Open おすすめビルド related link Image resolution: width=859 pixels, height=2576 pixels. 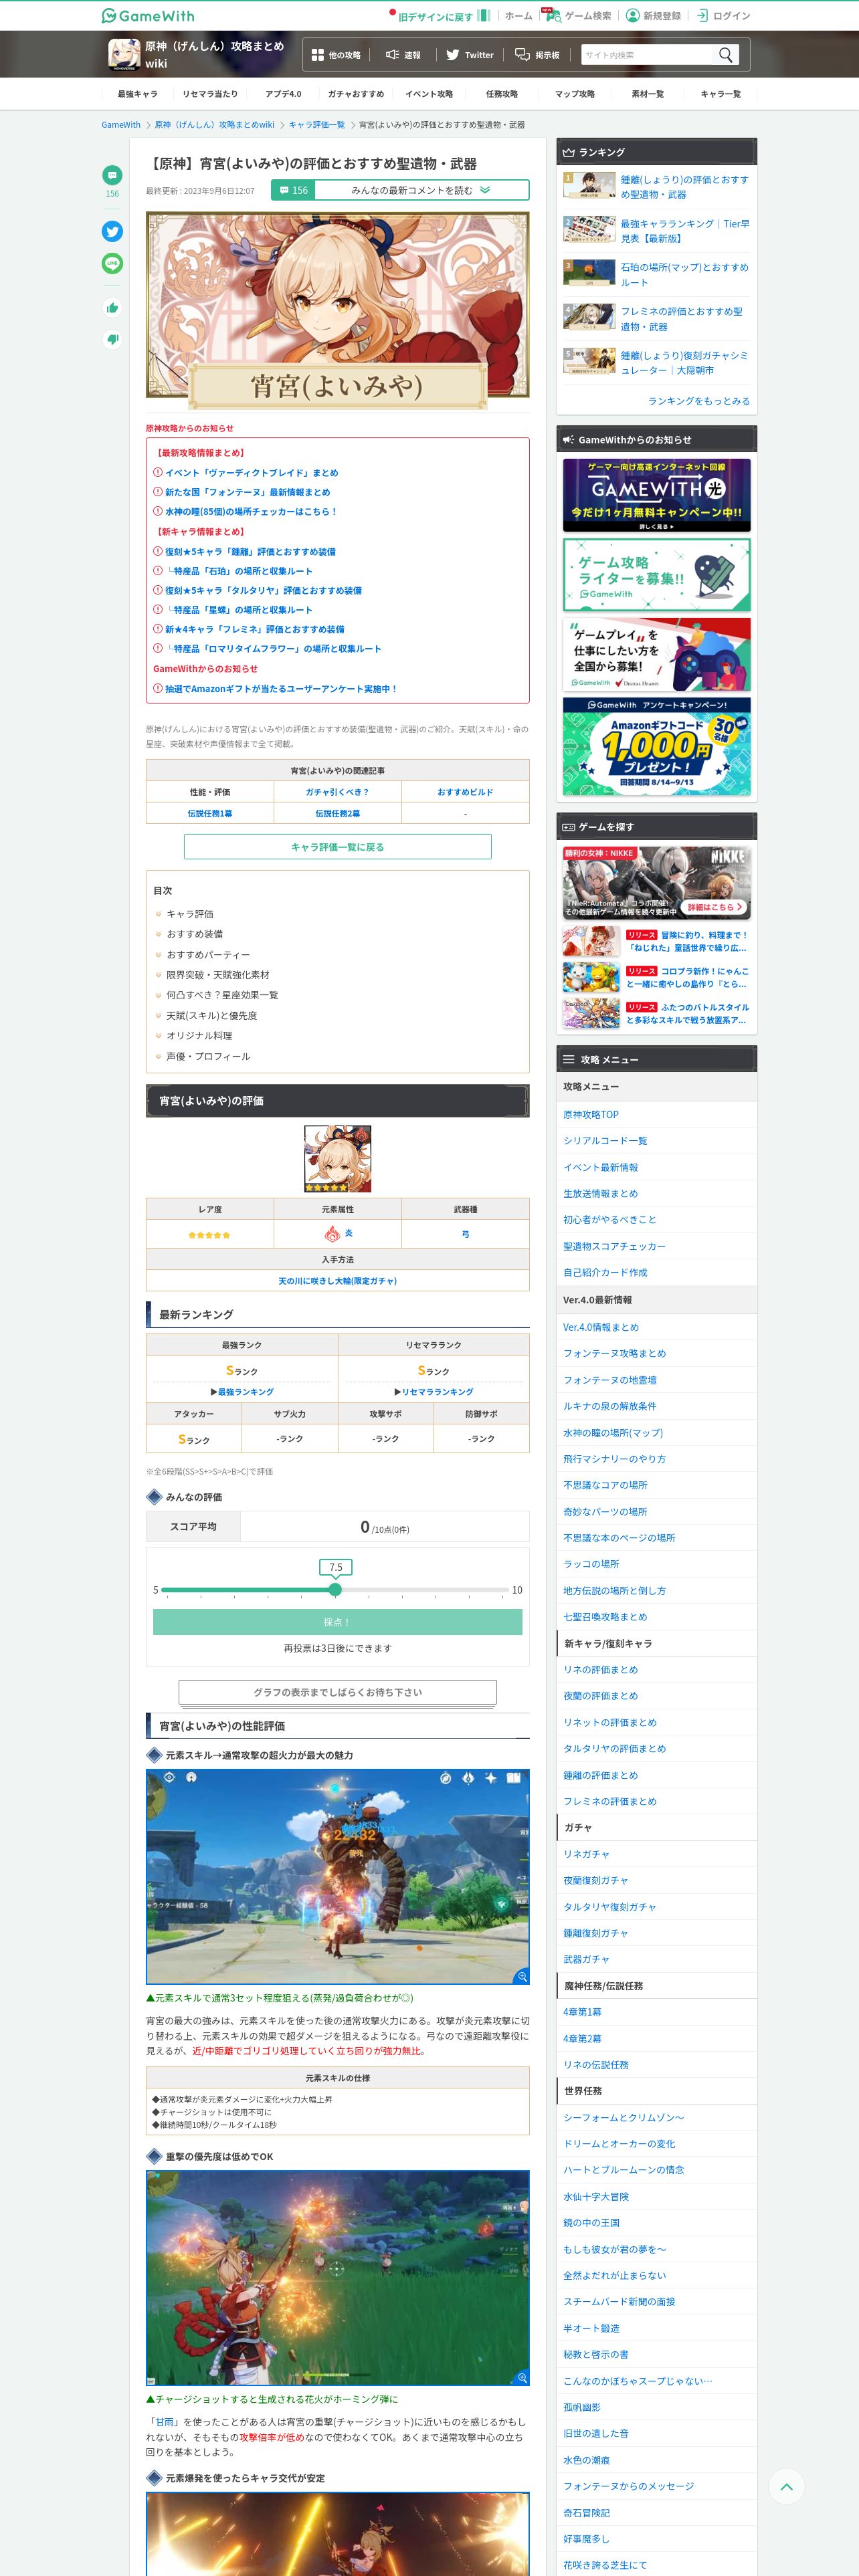(x=465, y=792)
